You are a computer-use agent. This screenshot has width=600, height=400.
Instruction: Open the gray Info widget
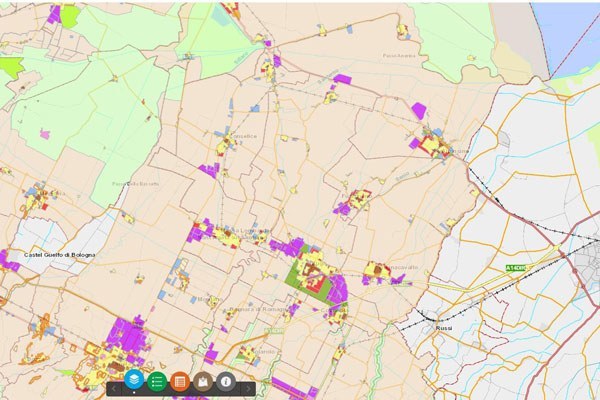[x=226, y=381]
